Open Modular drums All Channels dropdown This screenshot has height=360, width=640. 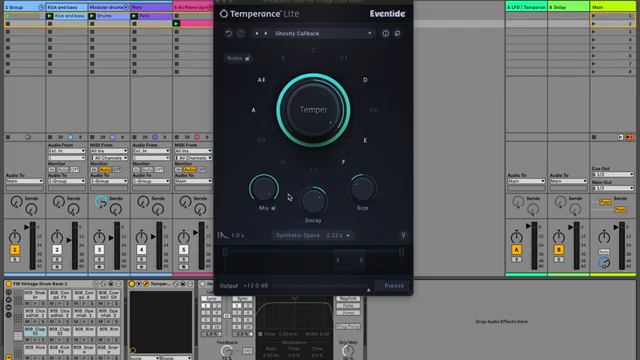click(x=109, y=158)
